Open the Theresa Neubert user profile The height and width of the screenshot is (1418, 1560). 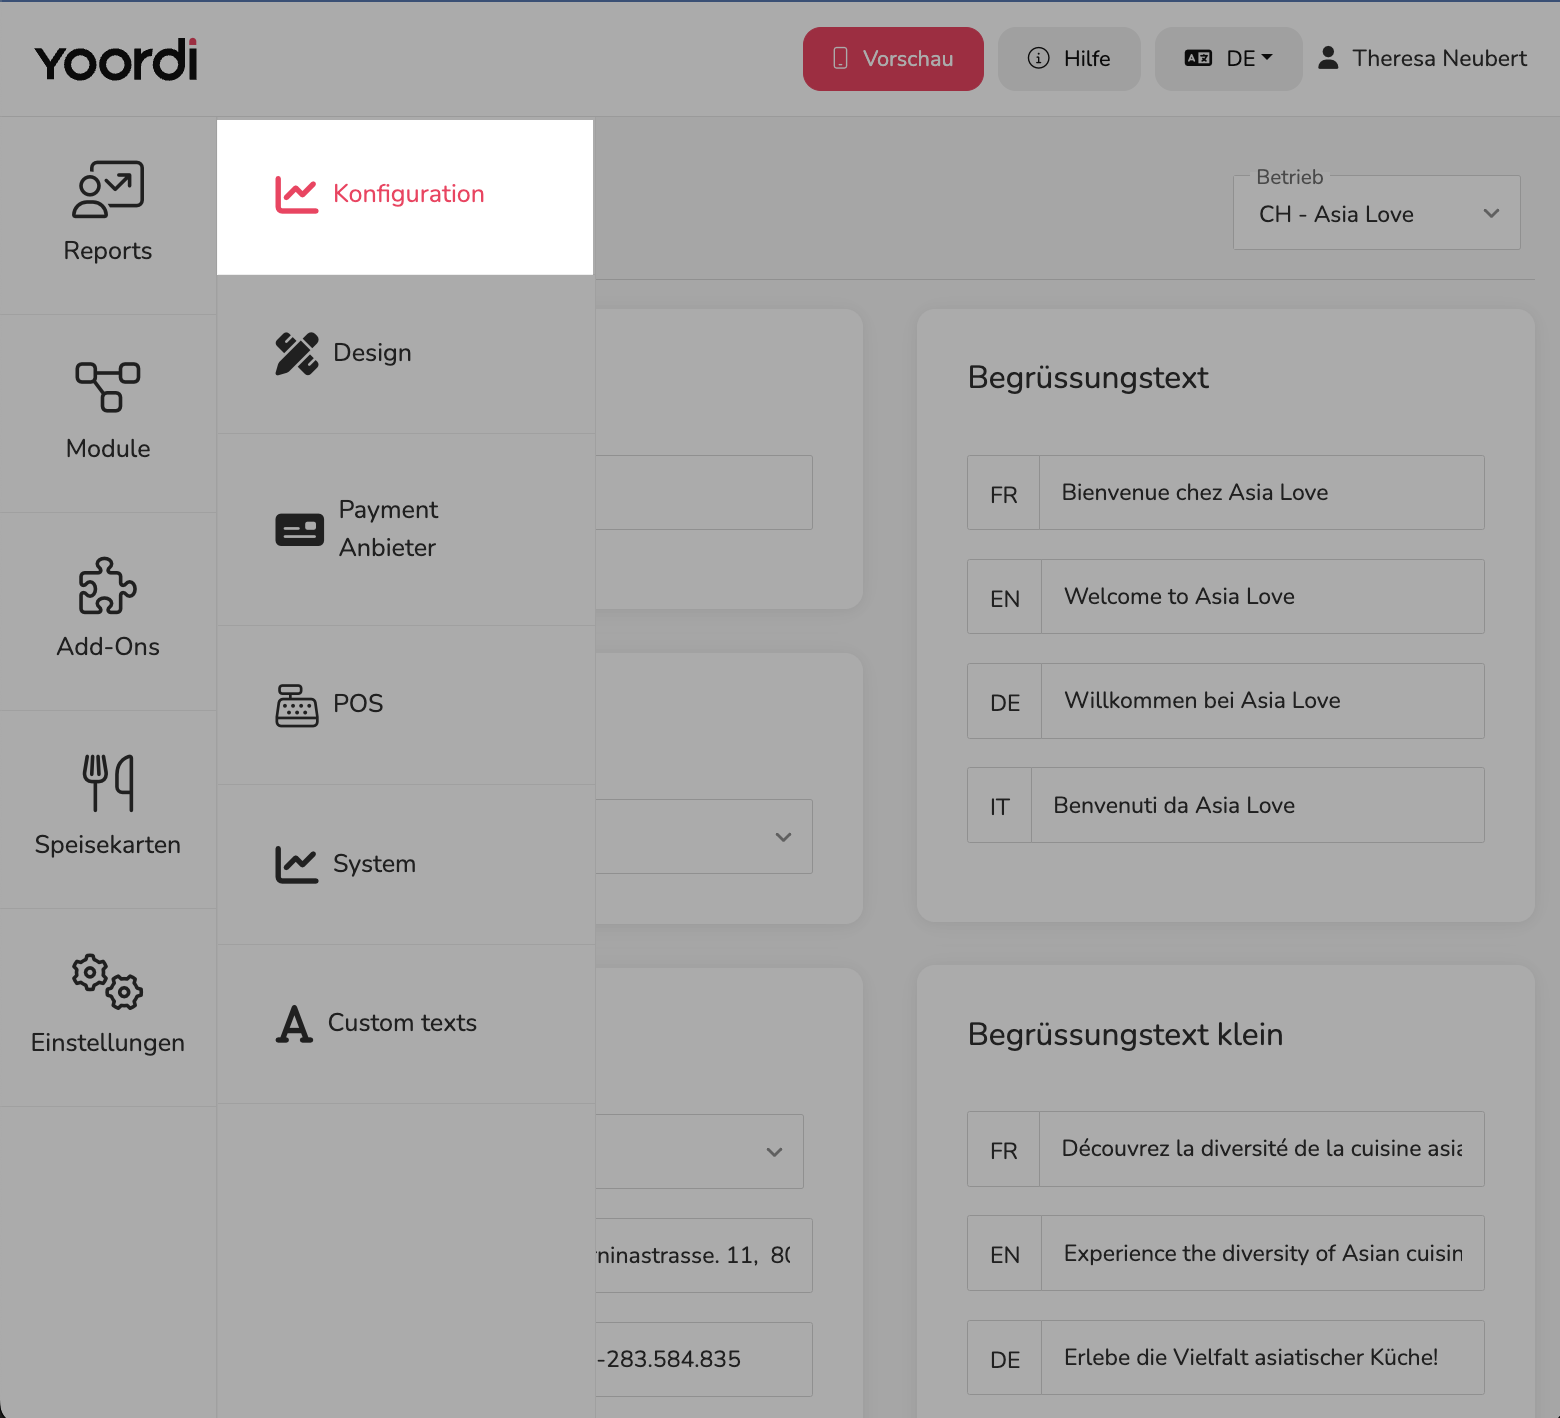click(x=1422, y=58)
